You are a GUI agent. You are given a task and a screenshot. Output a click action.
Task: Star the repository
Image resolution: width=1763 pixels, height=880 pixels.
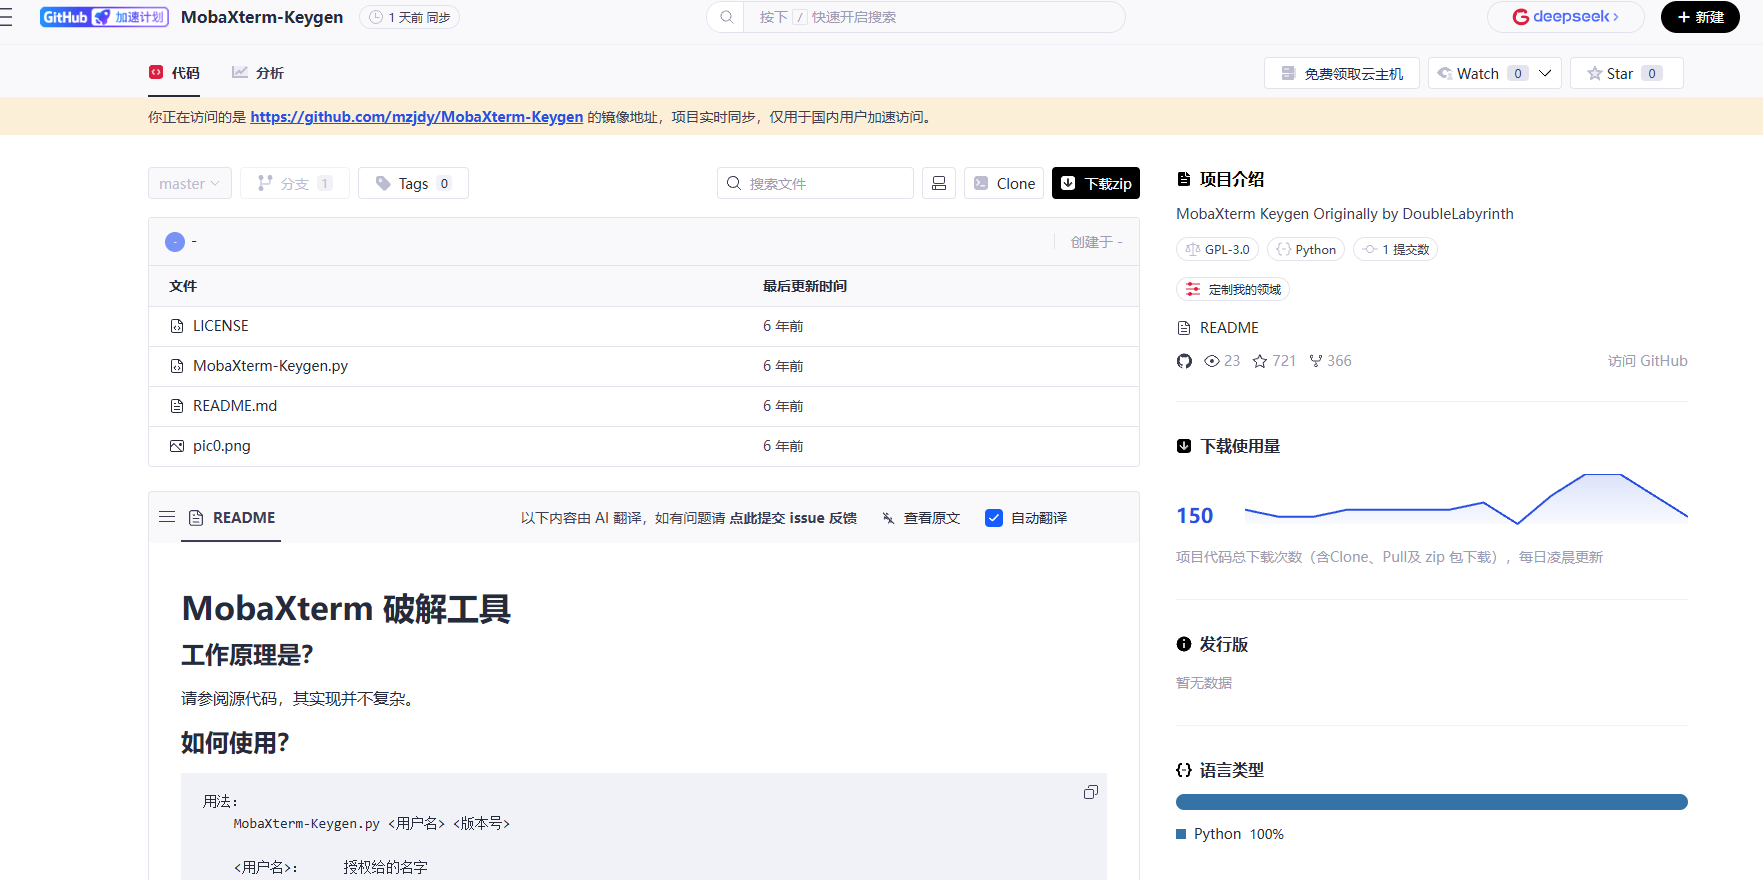1626,73
